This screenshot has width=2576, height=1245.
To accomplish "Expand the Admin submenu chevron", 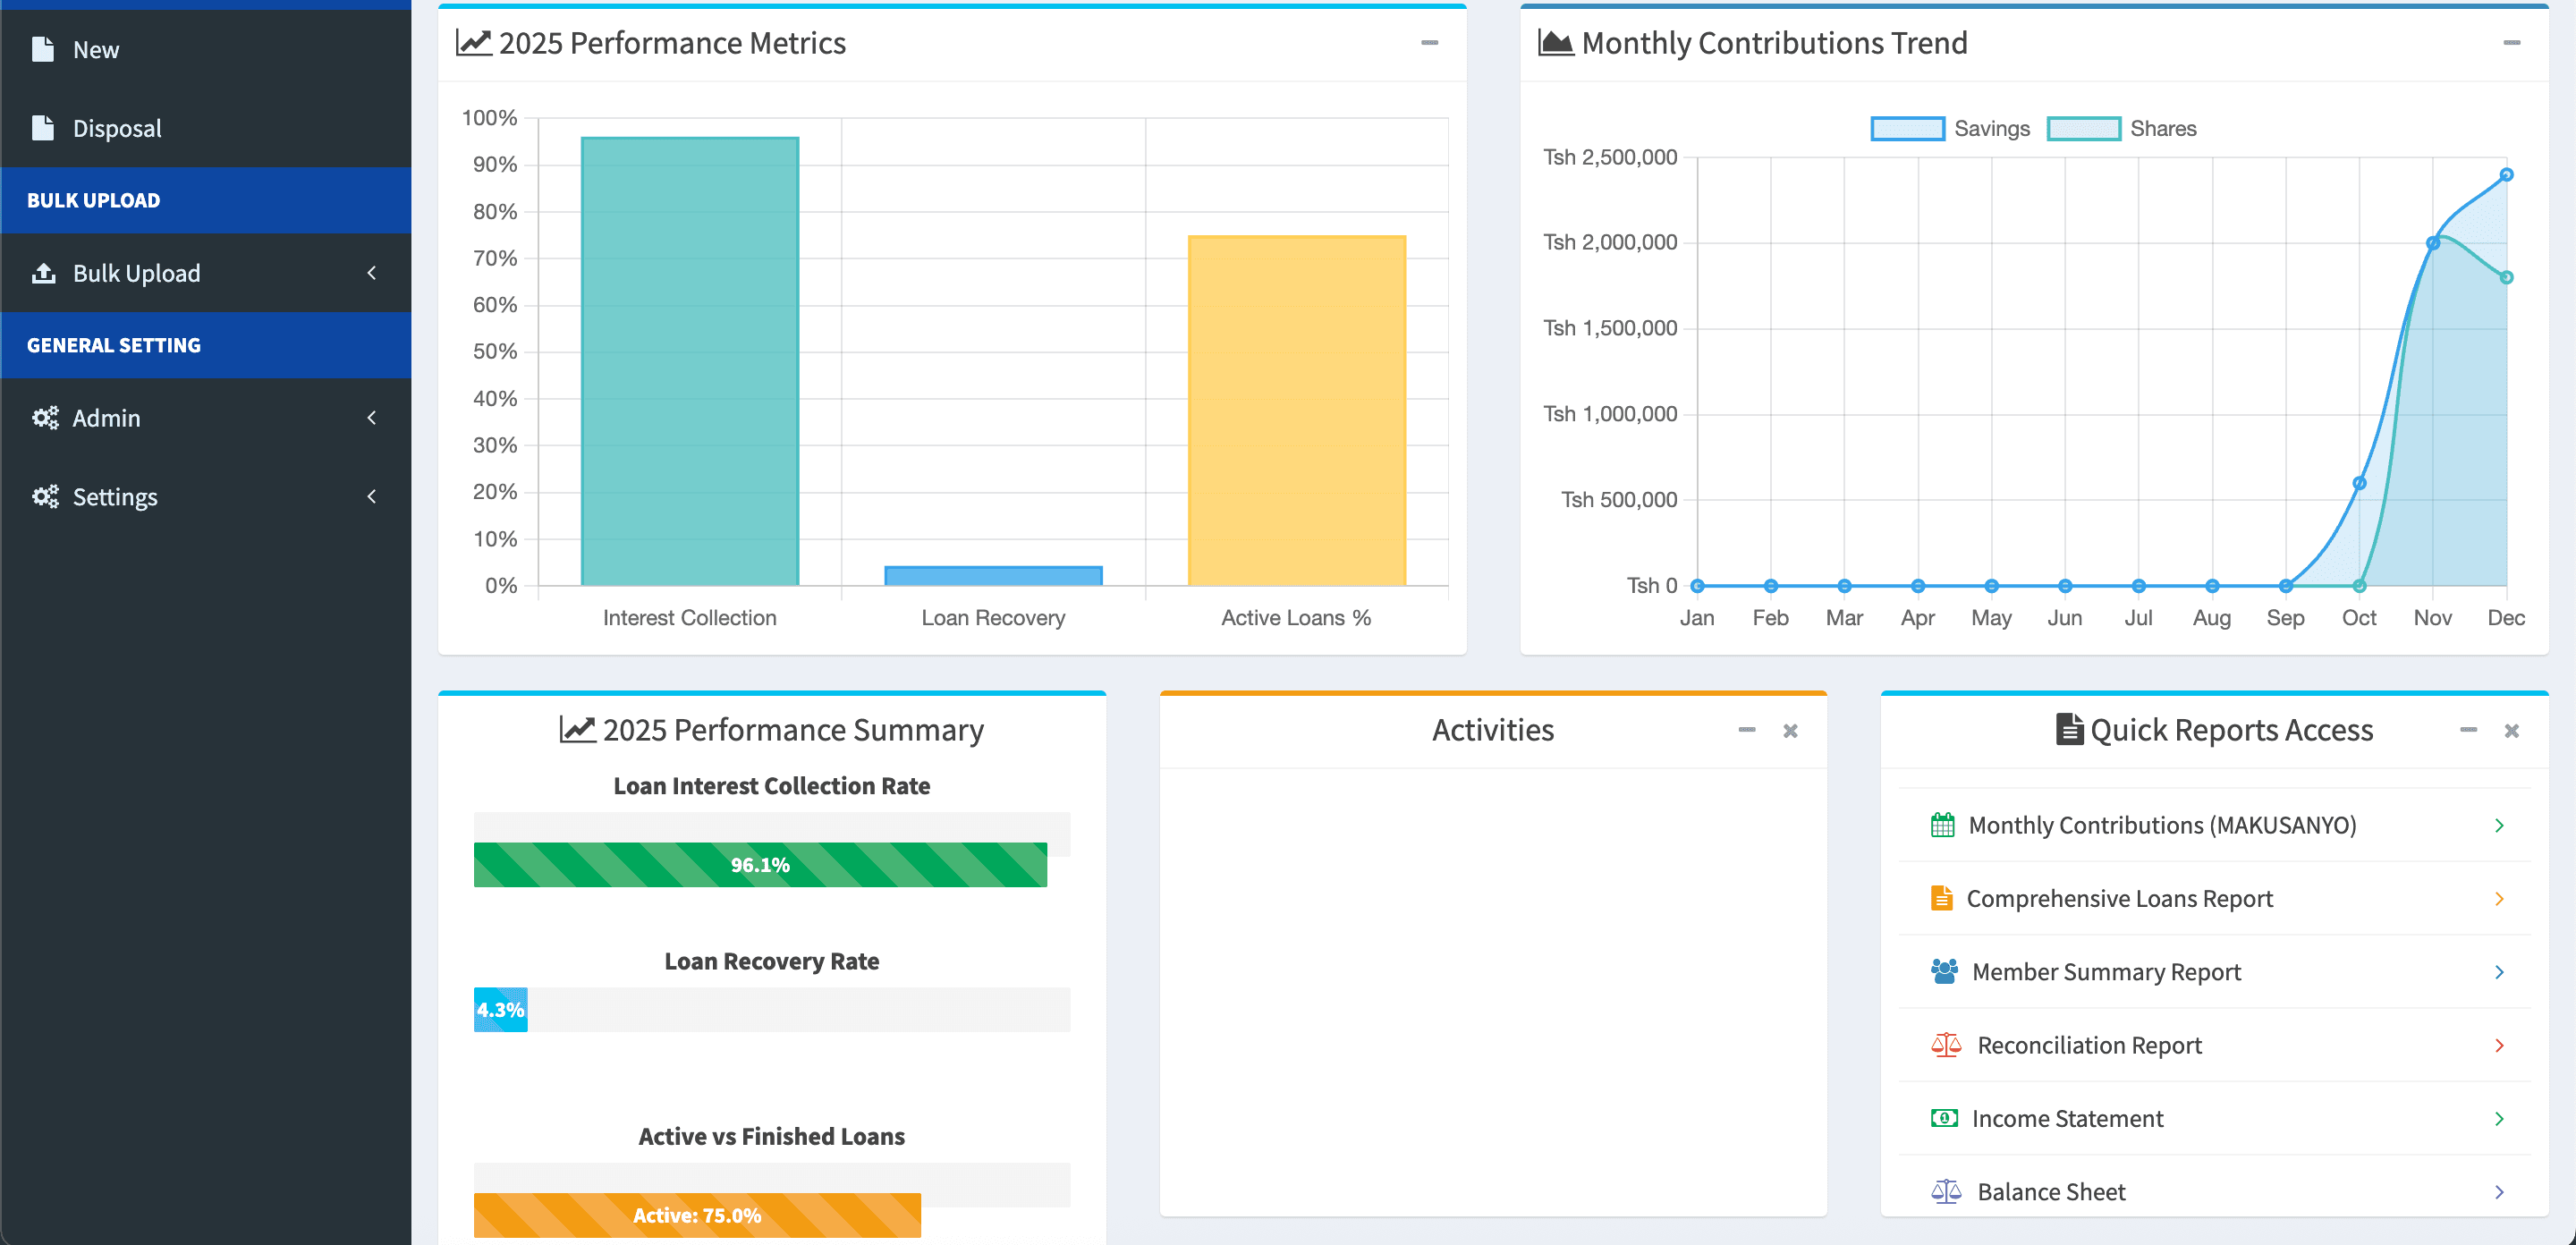I will pyautogui.click(x=372, y=417).
